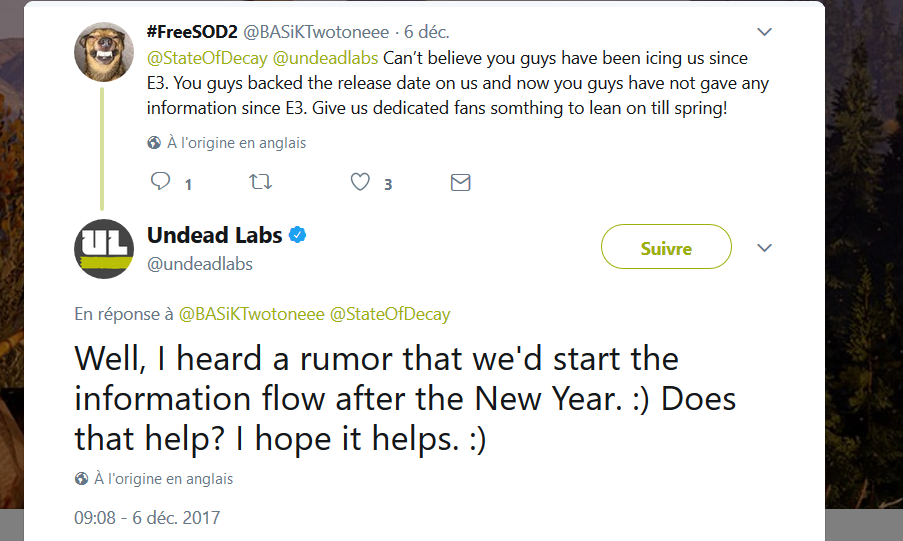Follow Undead Labs with Suivre button
This screenshot has width=903, height=541.
click(666, 247)
